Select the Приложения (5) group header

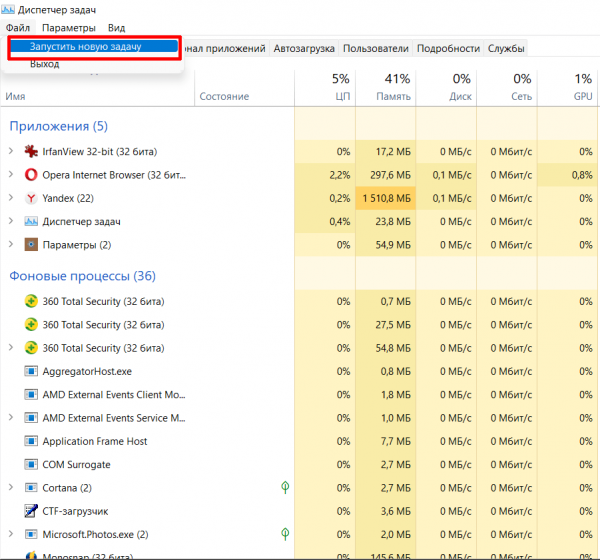click(x=59, y=126)
